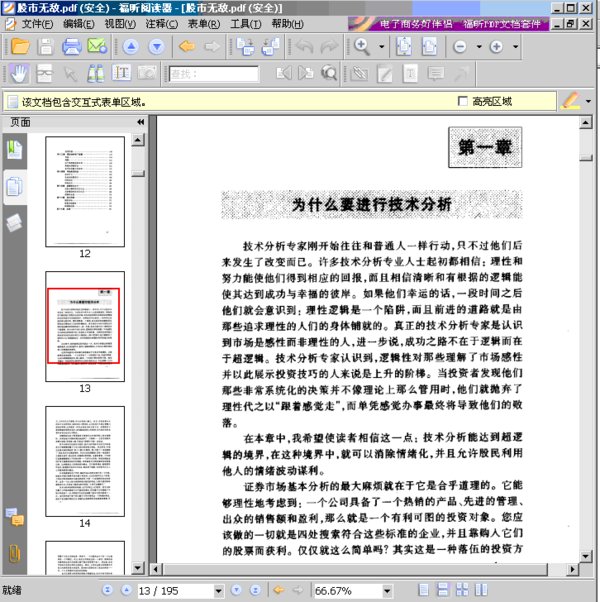Click the 查找 search input field

[x=214, y=74]
